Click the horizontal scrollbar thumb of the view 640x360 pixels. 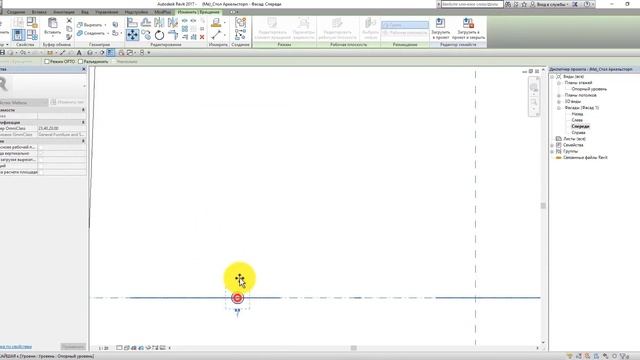tap(353, 348)
